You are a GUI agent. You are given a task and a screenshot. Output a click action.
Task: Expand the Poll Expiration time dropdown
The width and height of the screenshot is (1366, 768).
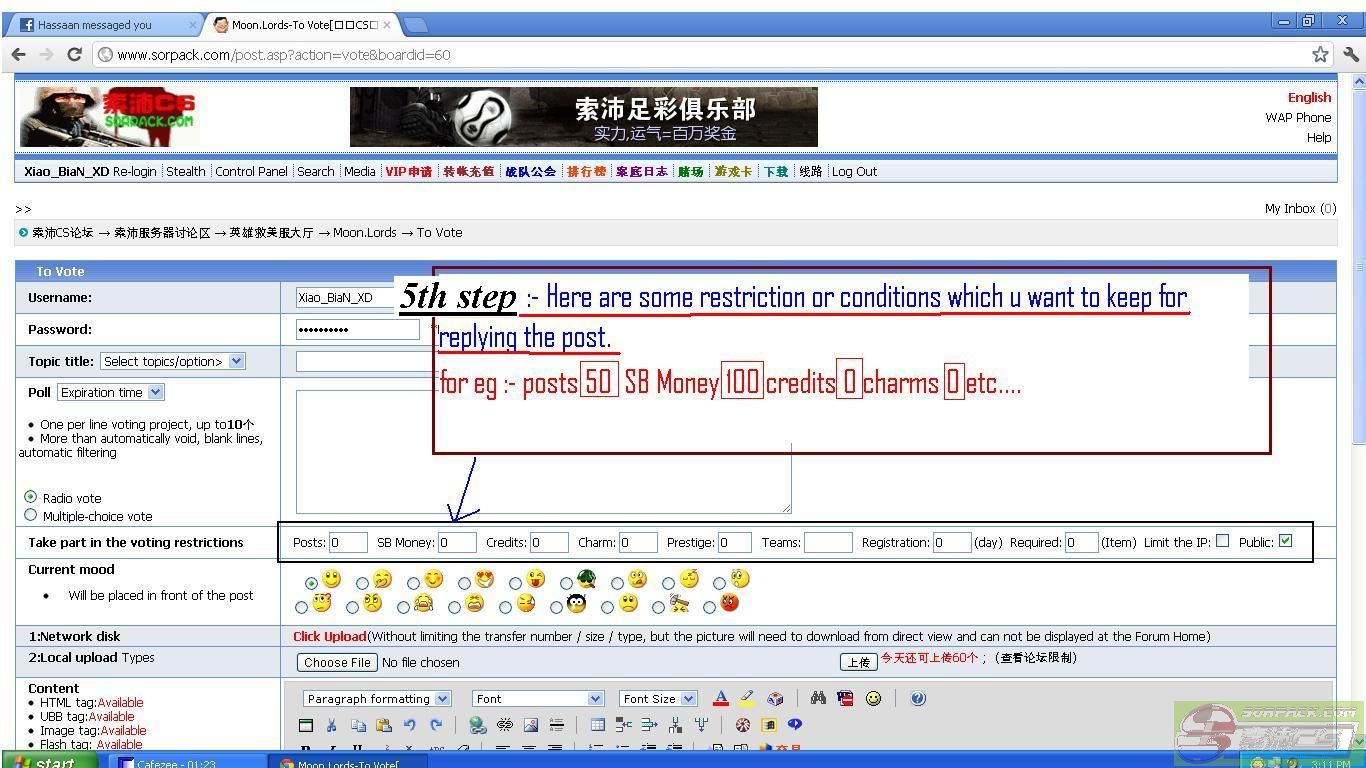pos(110,392)
